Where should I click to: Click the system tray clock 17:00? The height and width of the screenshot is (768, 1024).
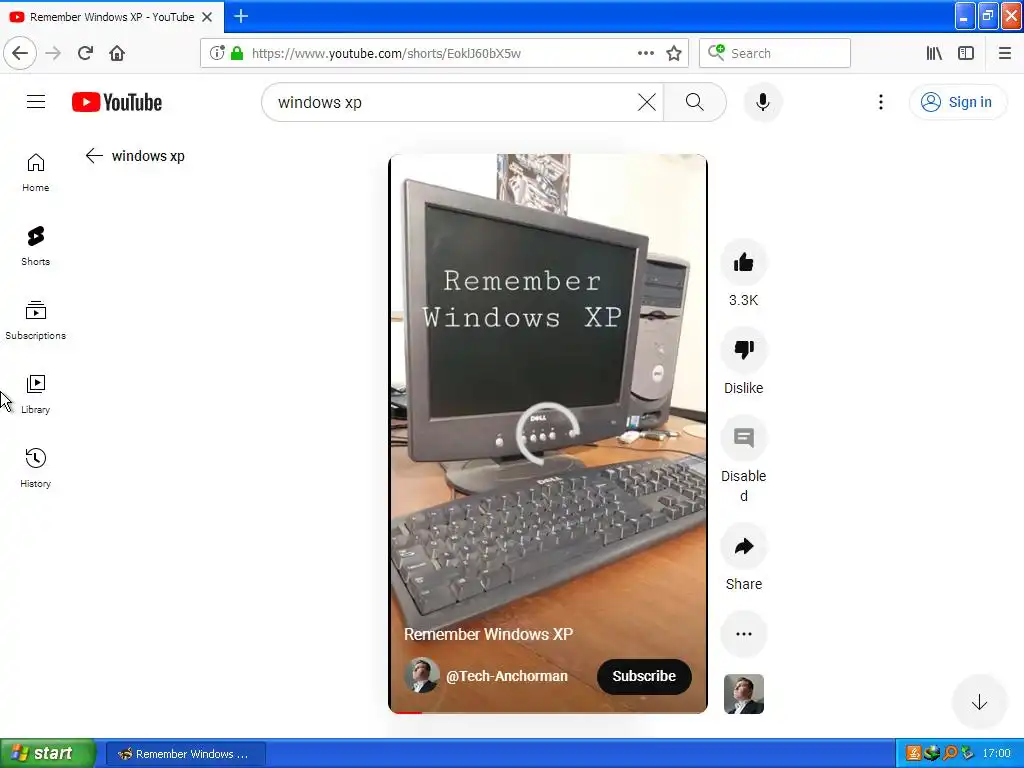(x=996, y=754)
